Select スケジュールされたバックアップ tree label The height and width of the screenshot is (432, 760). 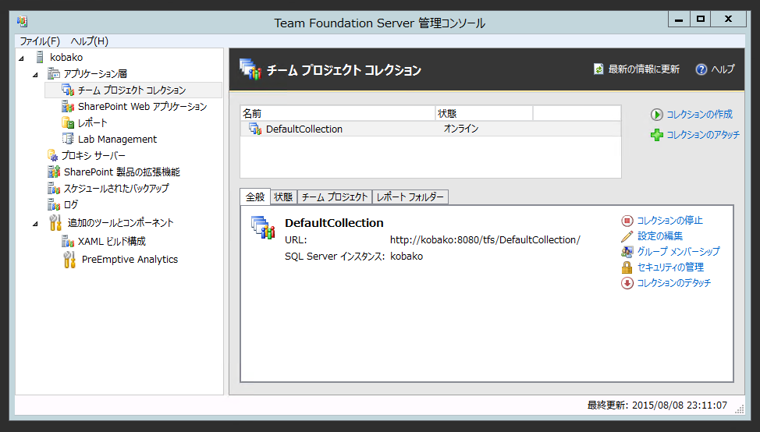point(116,188)
